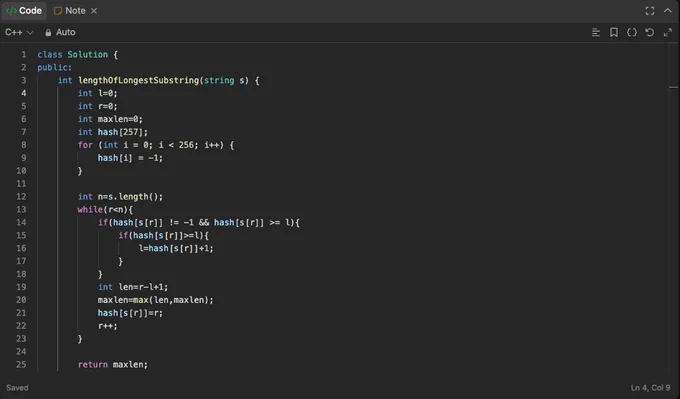
Task: Click 'int n=s.length();' line
Action: point(121,197)
